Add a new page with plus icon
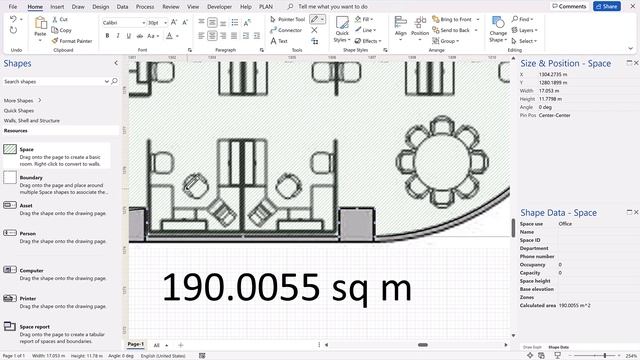 pyautogui.click(x=181, y=345)
